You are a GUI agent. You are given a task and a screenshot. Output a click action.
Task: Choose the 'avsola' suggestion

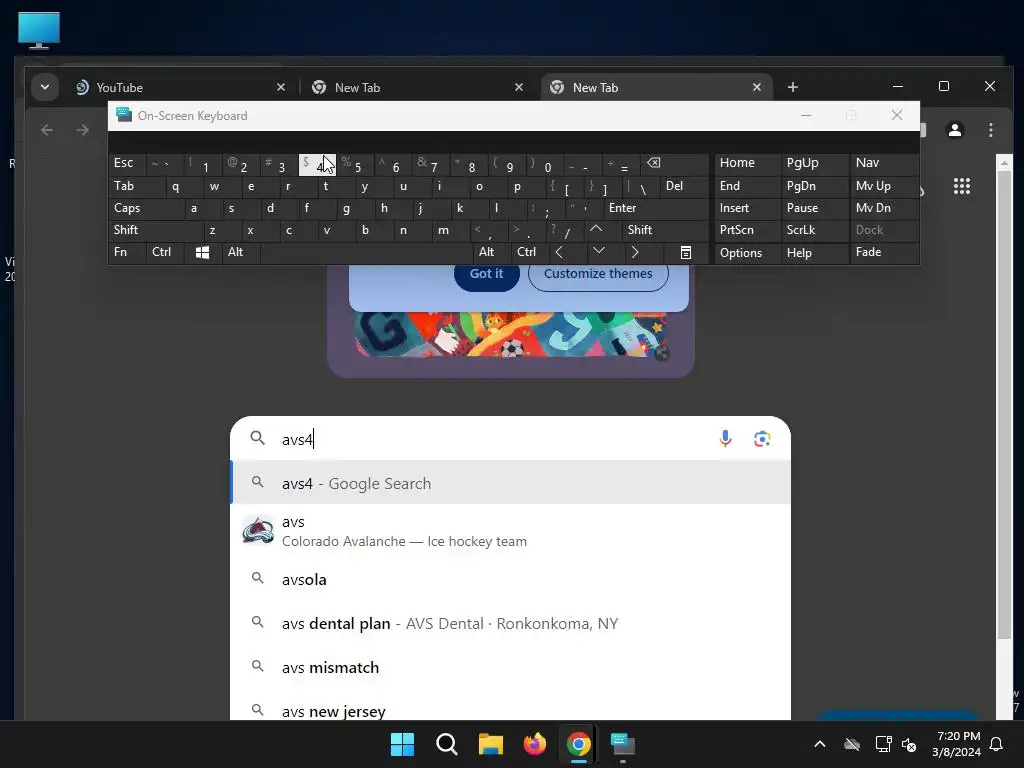511,579
